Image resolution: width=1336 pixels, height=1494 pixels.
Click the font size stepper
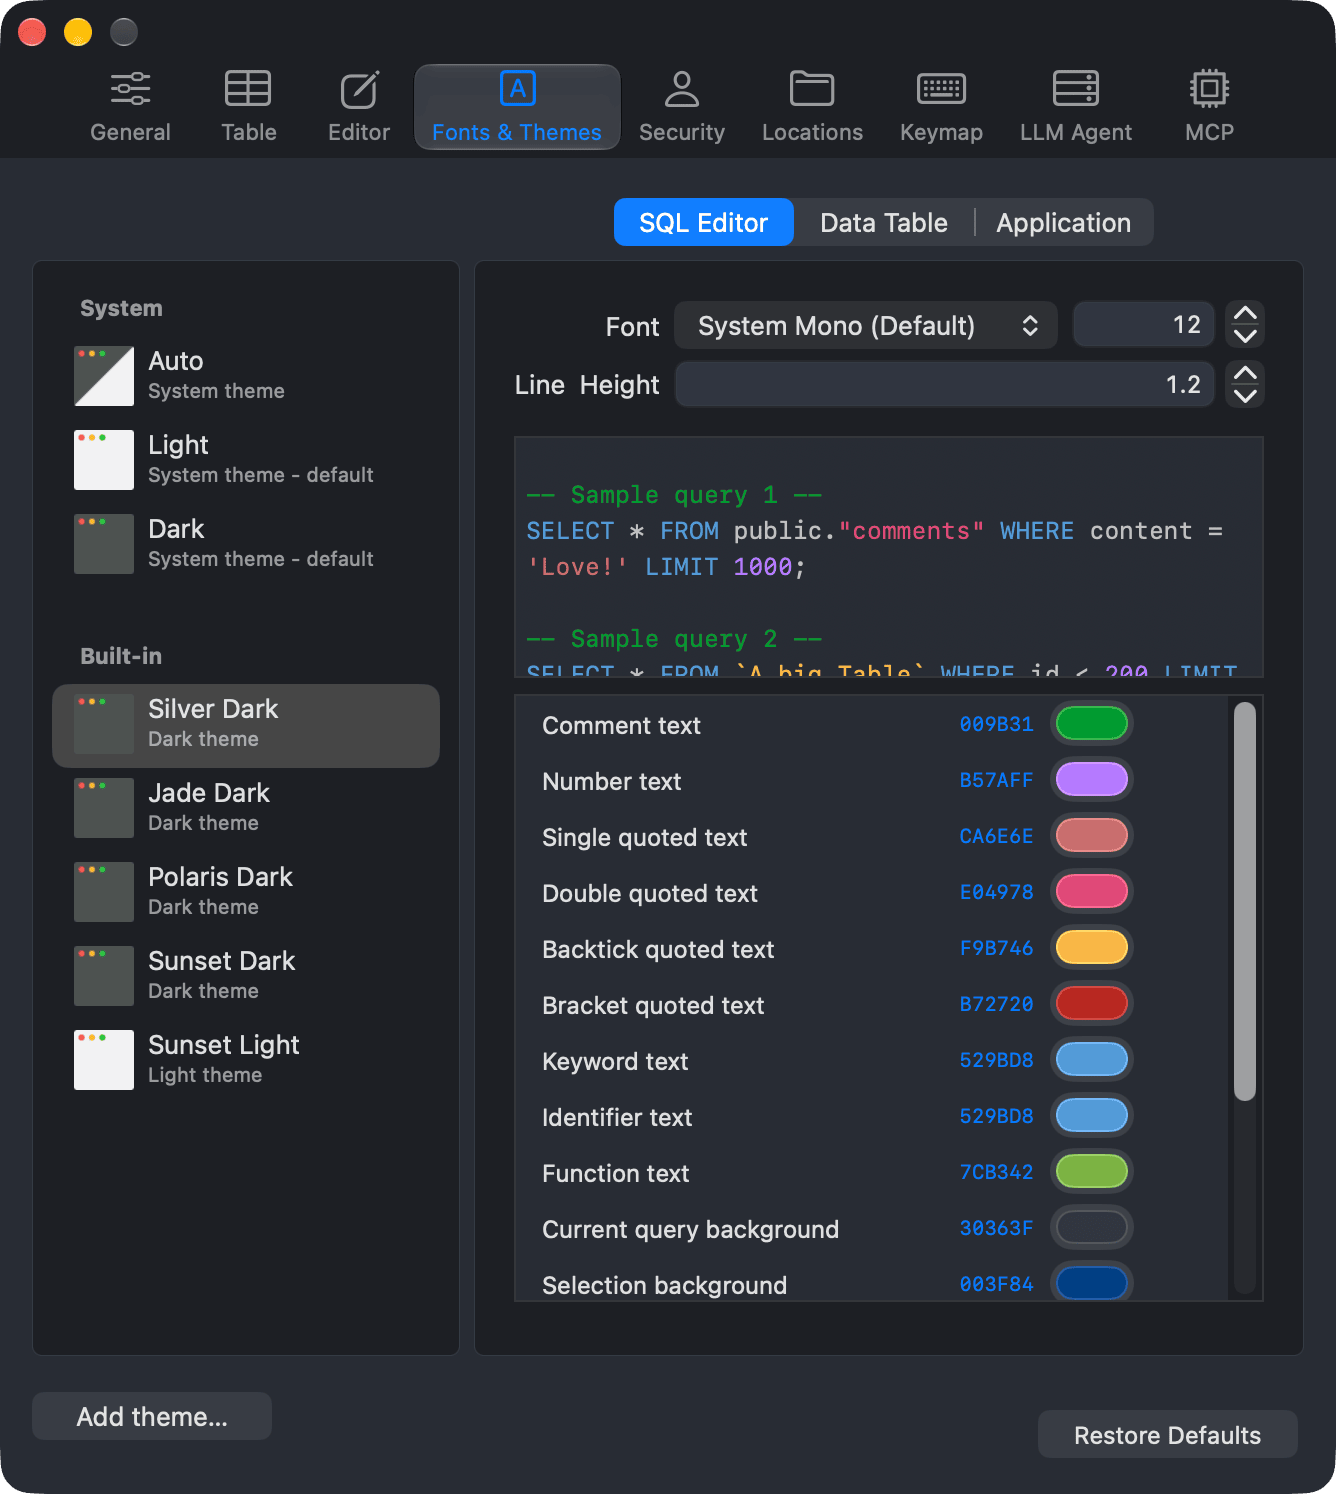point(1245,325)
